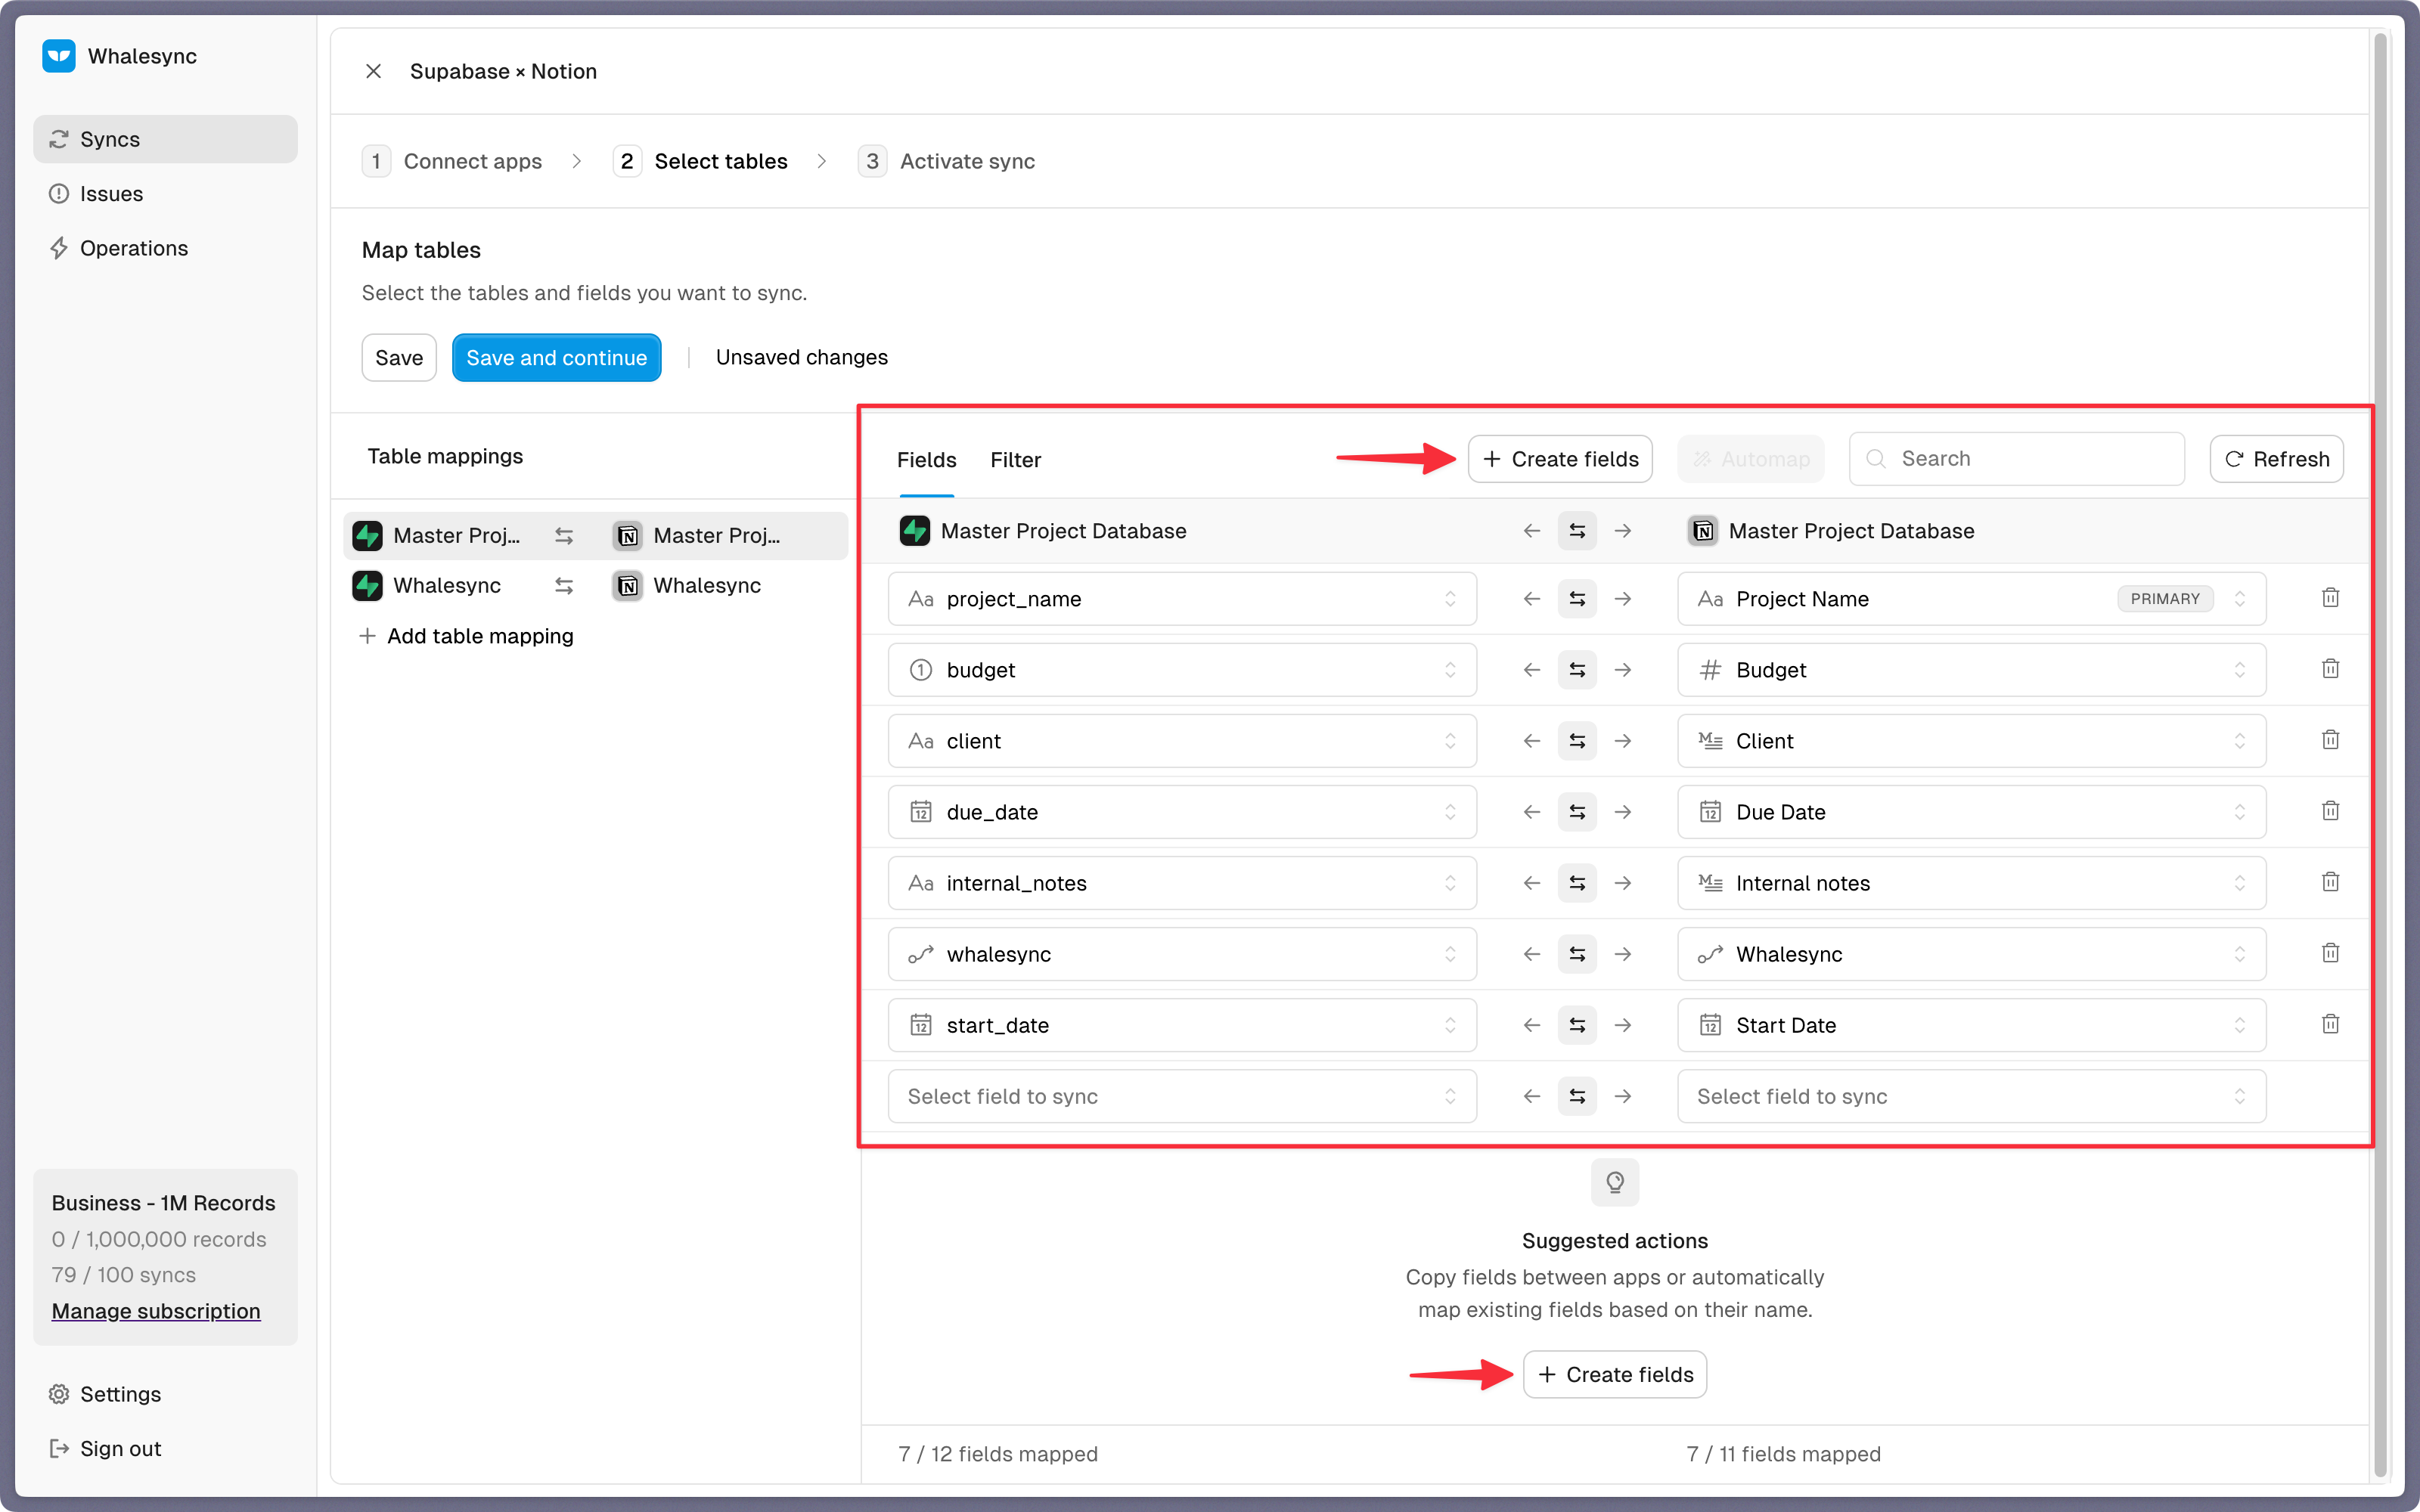Open Manage subscription link
This screenshot has height=1512, width=2420.
[156, 1311]
